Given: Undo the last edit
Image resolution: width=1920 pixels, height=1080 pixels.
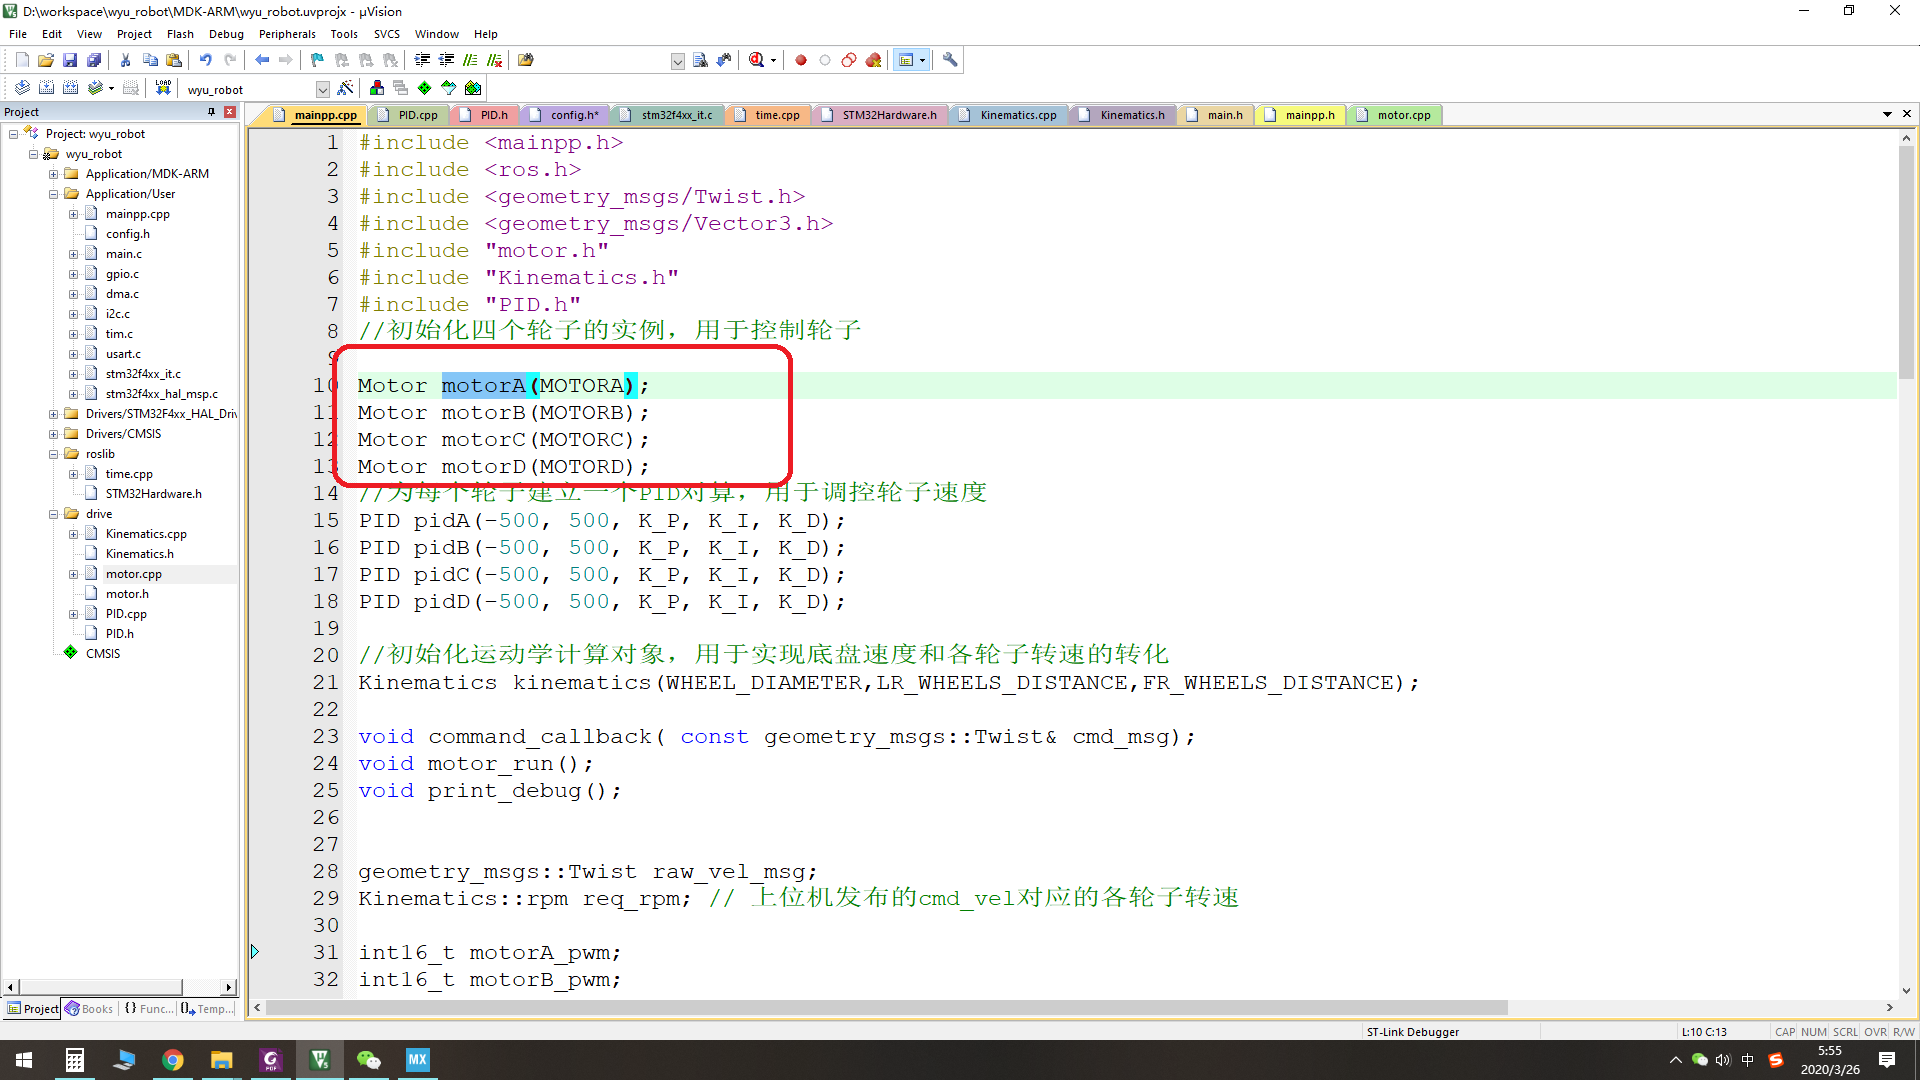Looking at the screenshot, I should 206,60.
